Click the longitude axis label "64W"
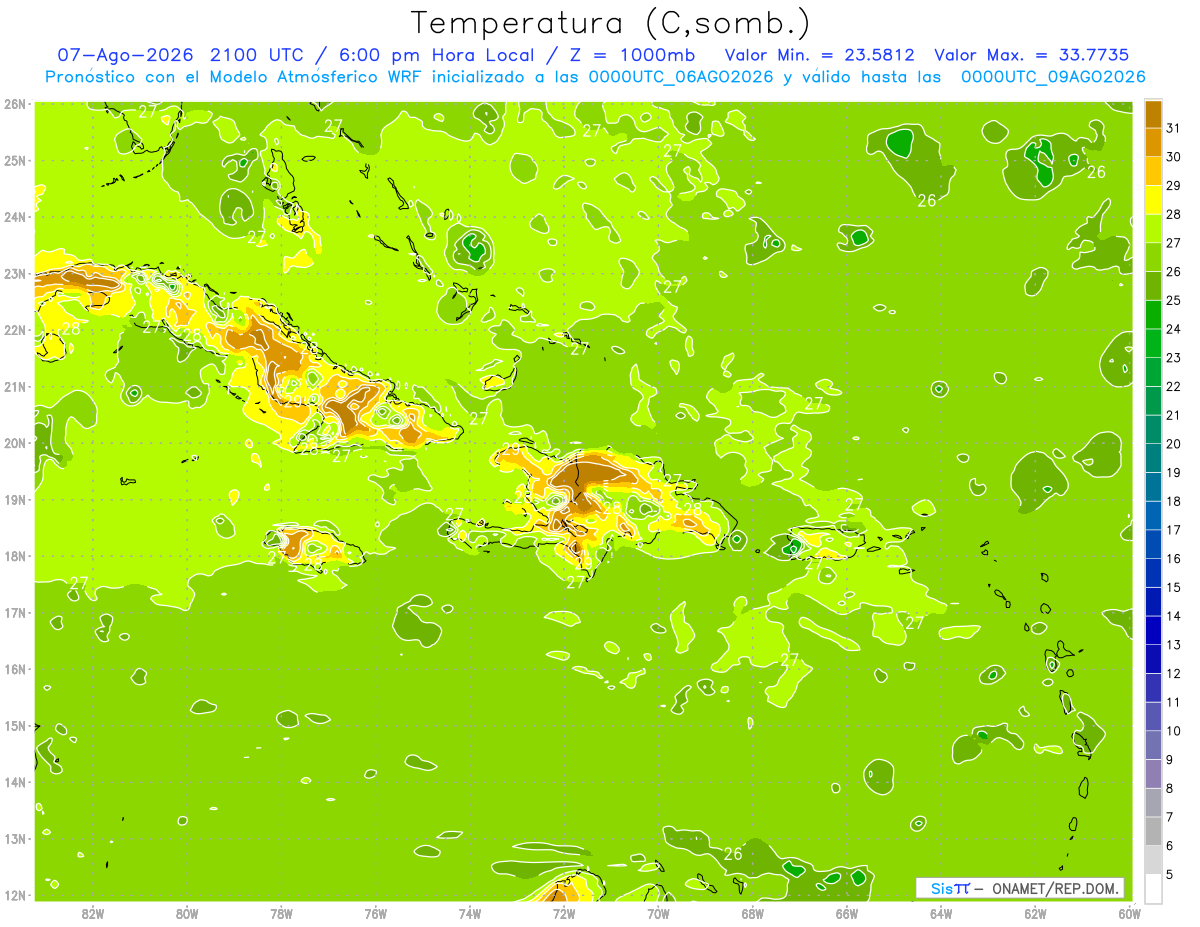The width and height of the screenshot is (1200, 927). pyautogui.click(x=941, y=913)
